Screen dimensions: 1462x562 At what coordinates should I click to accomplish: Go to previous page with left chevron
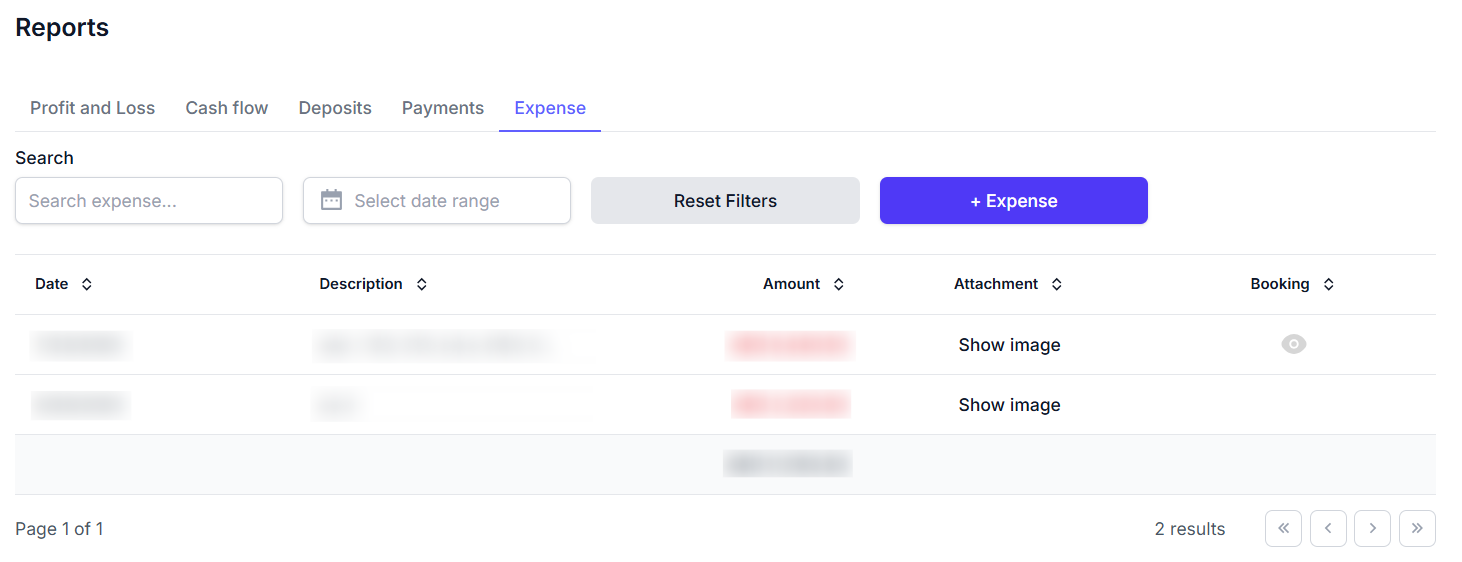click(x=1328, y=529)
